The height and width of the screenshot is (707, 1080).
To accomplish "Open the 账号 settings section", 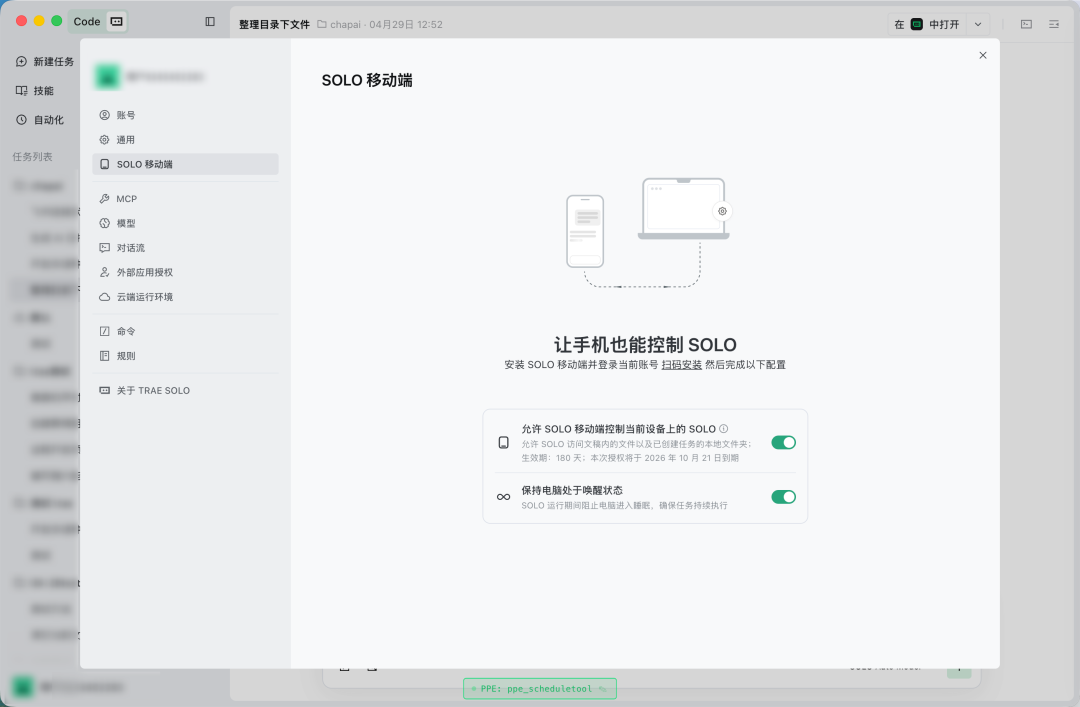I will 185,115.
